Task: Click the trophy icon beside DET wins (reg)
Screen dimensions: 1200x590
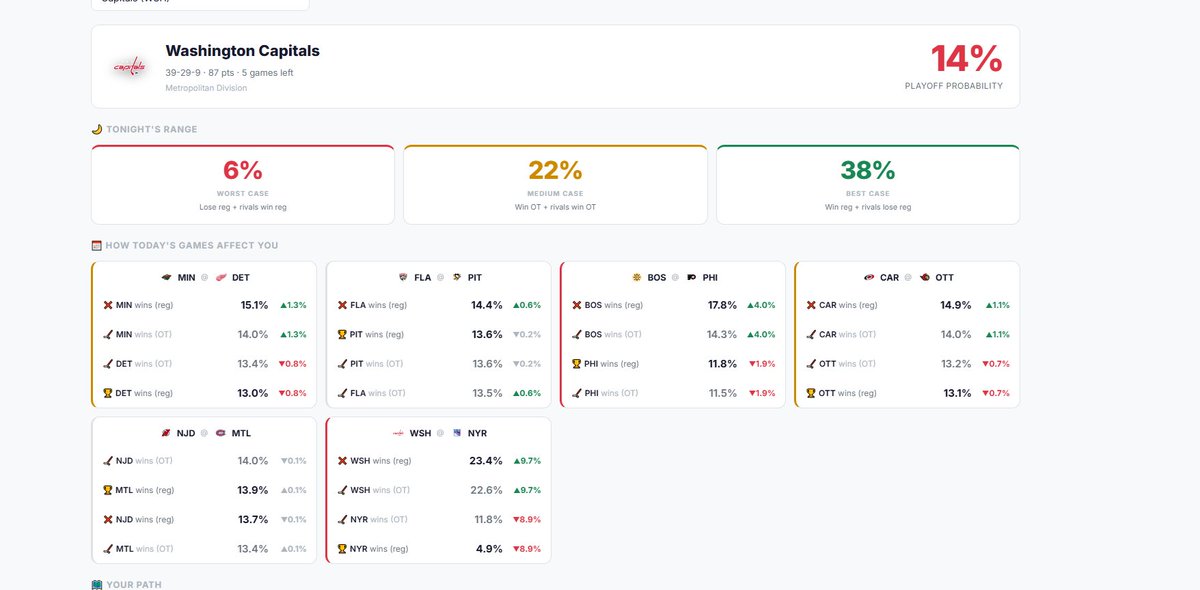Action: click(x=108, y=393)
